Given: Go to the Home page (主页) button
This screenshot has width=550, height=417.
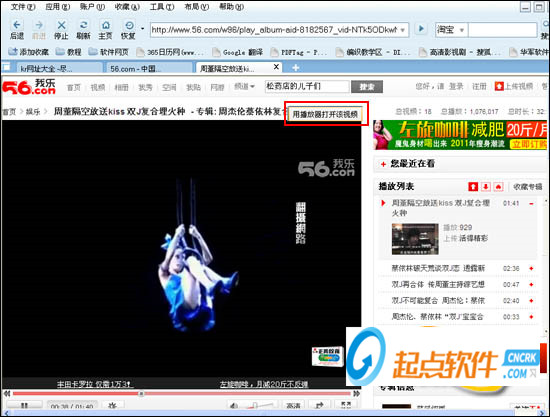Looking at the screenshot, I should (106, 29).
